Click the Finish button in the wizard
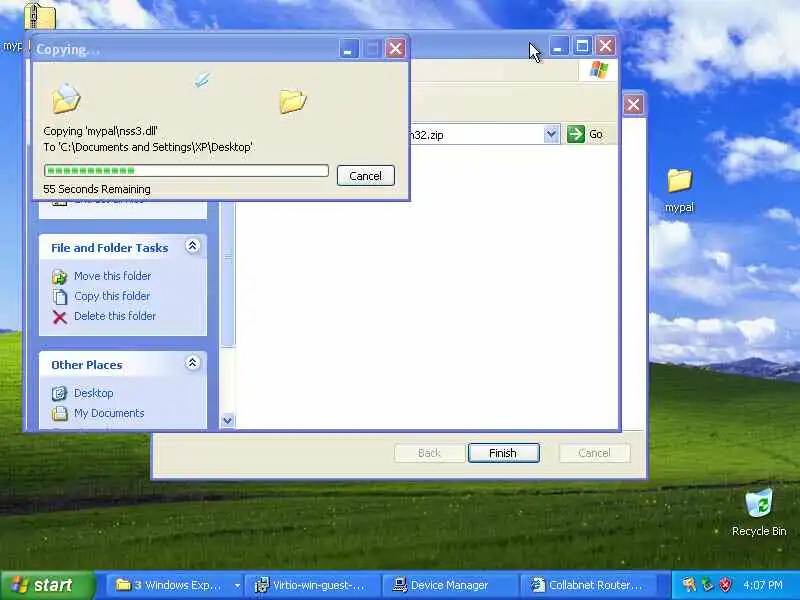Screen dimensions: 800x600 point(503,453)
